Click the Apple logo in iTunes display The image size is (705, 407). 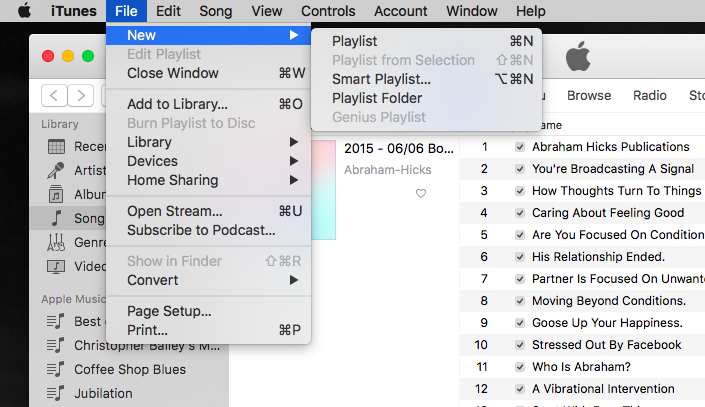tap(578, 57)
